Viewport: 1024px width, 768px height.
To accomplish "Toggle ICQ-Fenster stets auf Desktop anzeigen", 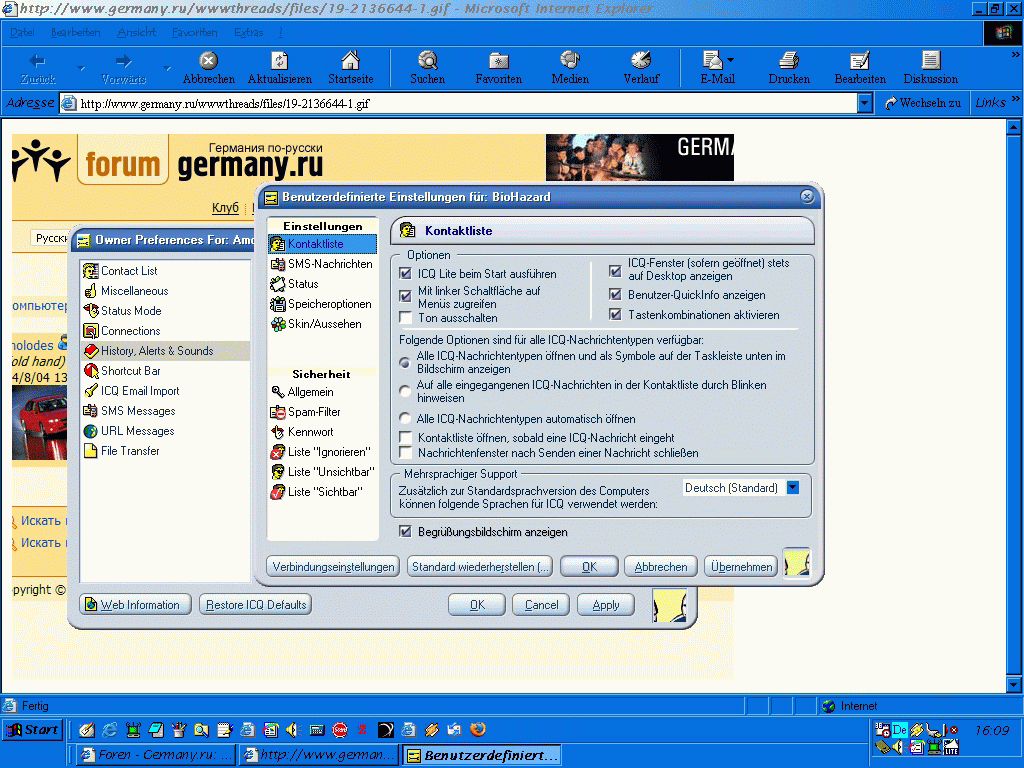I will (x=615, y=270).
